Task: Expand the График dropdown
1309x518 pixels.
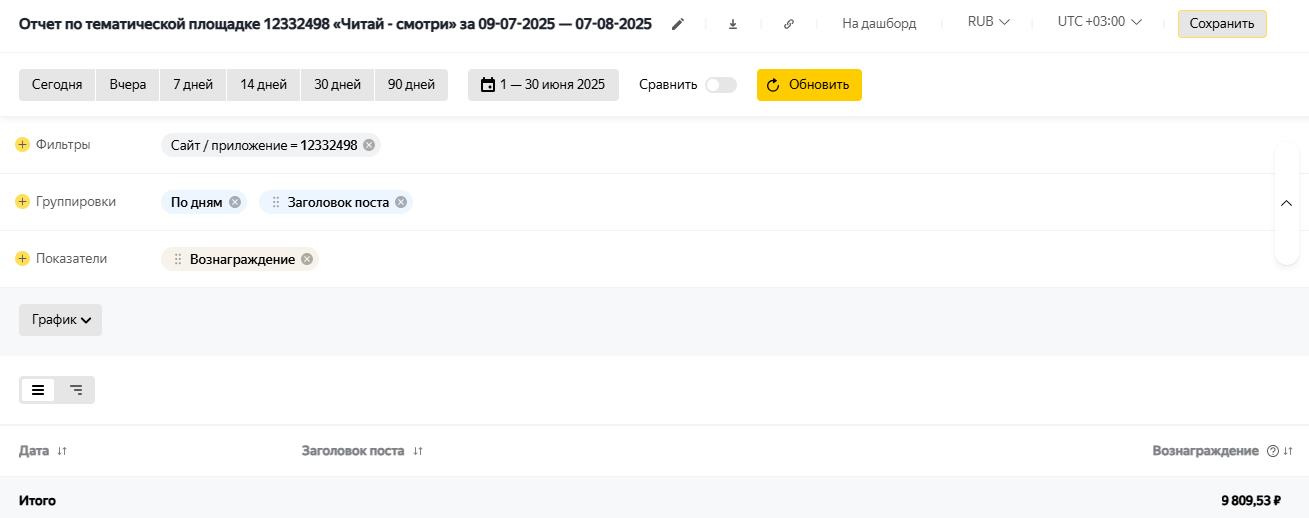Action: point(60,320)
